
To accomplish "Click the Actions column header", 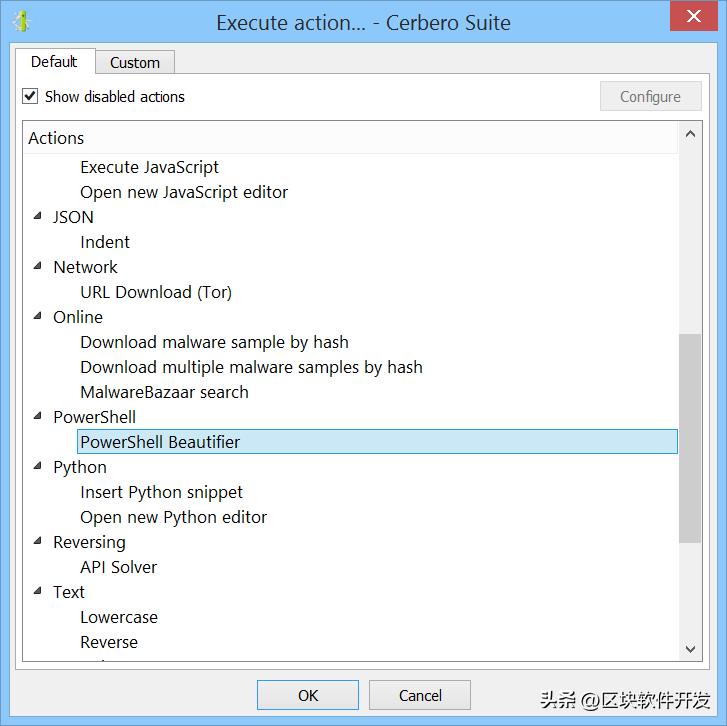I will coord(351,138).
